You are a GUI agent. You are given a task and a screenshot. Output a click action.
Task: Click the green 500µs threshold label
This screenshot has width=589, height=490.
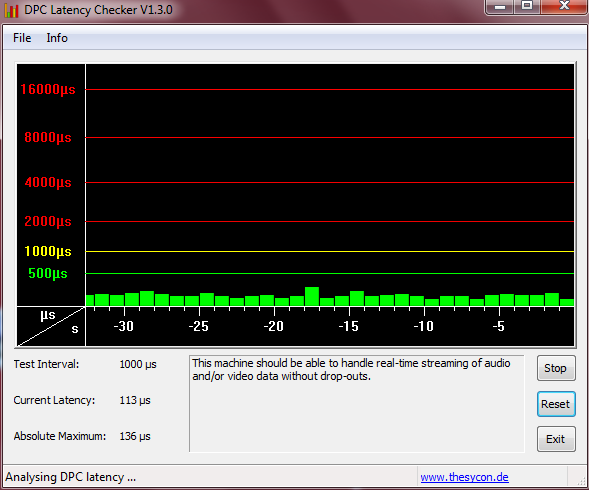click(48, 273)
